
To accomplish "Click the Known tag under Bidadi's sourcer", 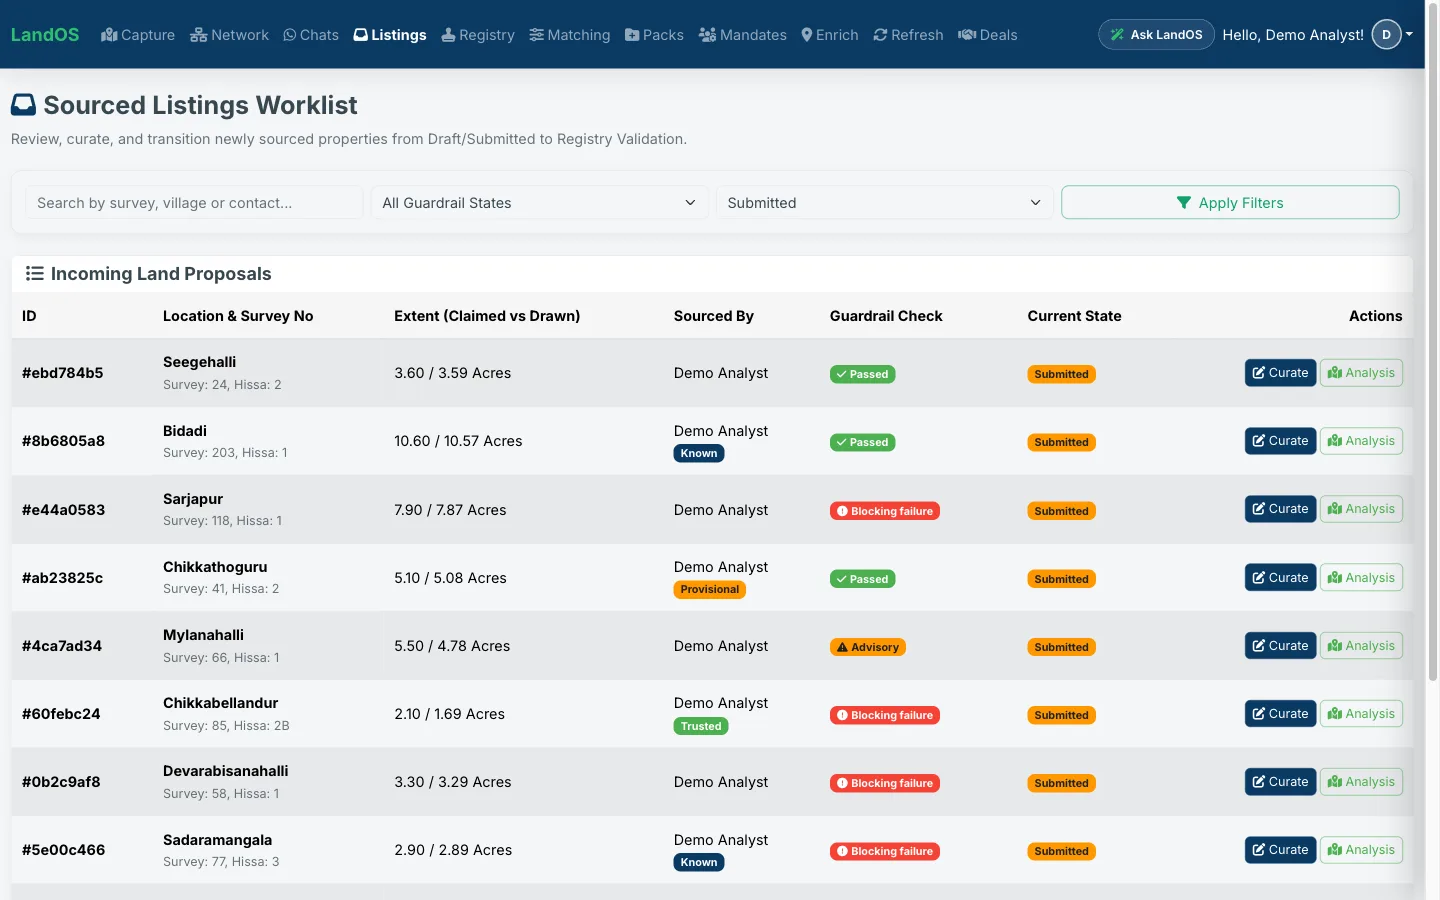I will [x=699, y=453].
